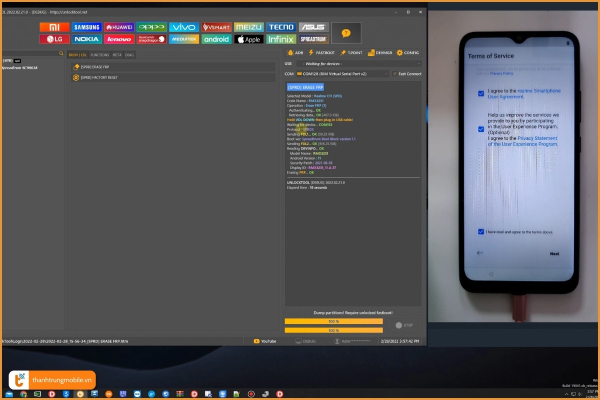Select the MediaTek chipset logo
Image resolution: width=600 pixels, height=400 pixels.
183,39
